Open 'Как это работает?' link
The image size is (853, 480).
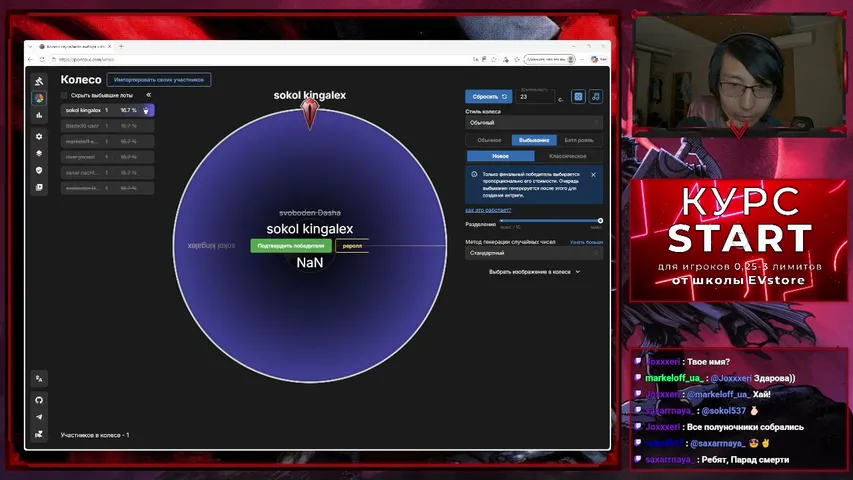(488, 210)
